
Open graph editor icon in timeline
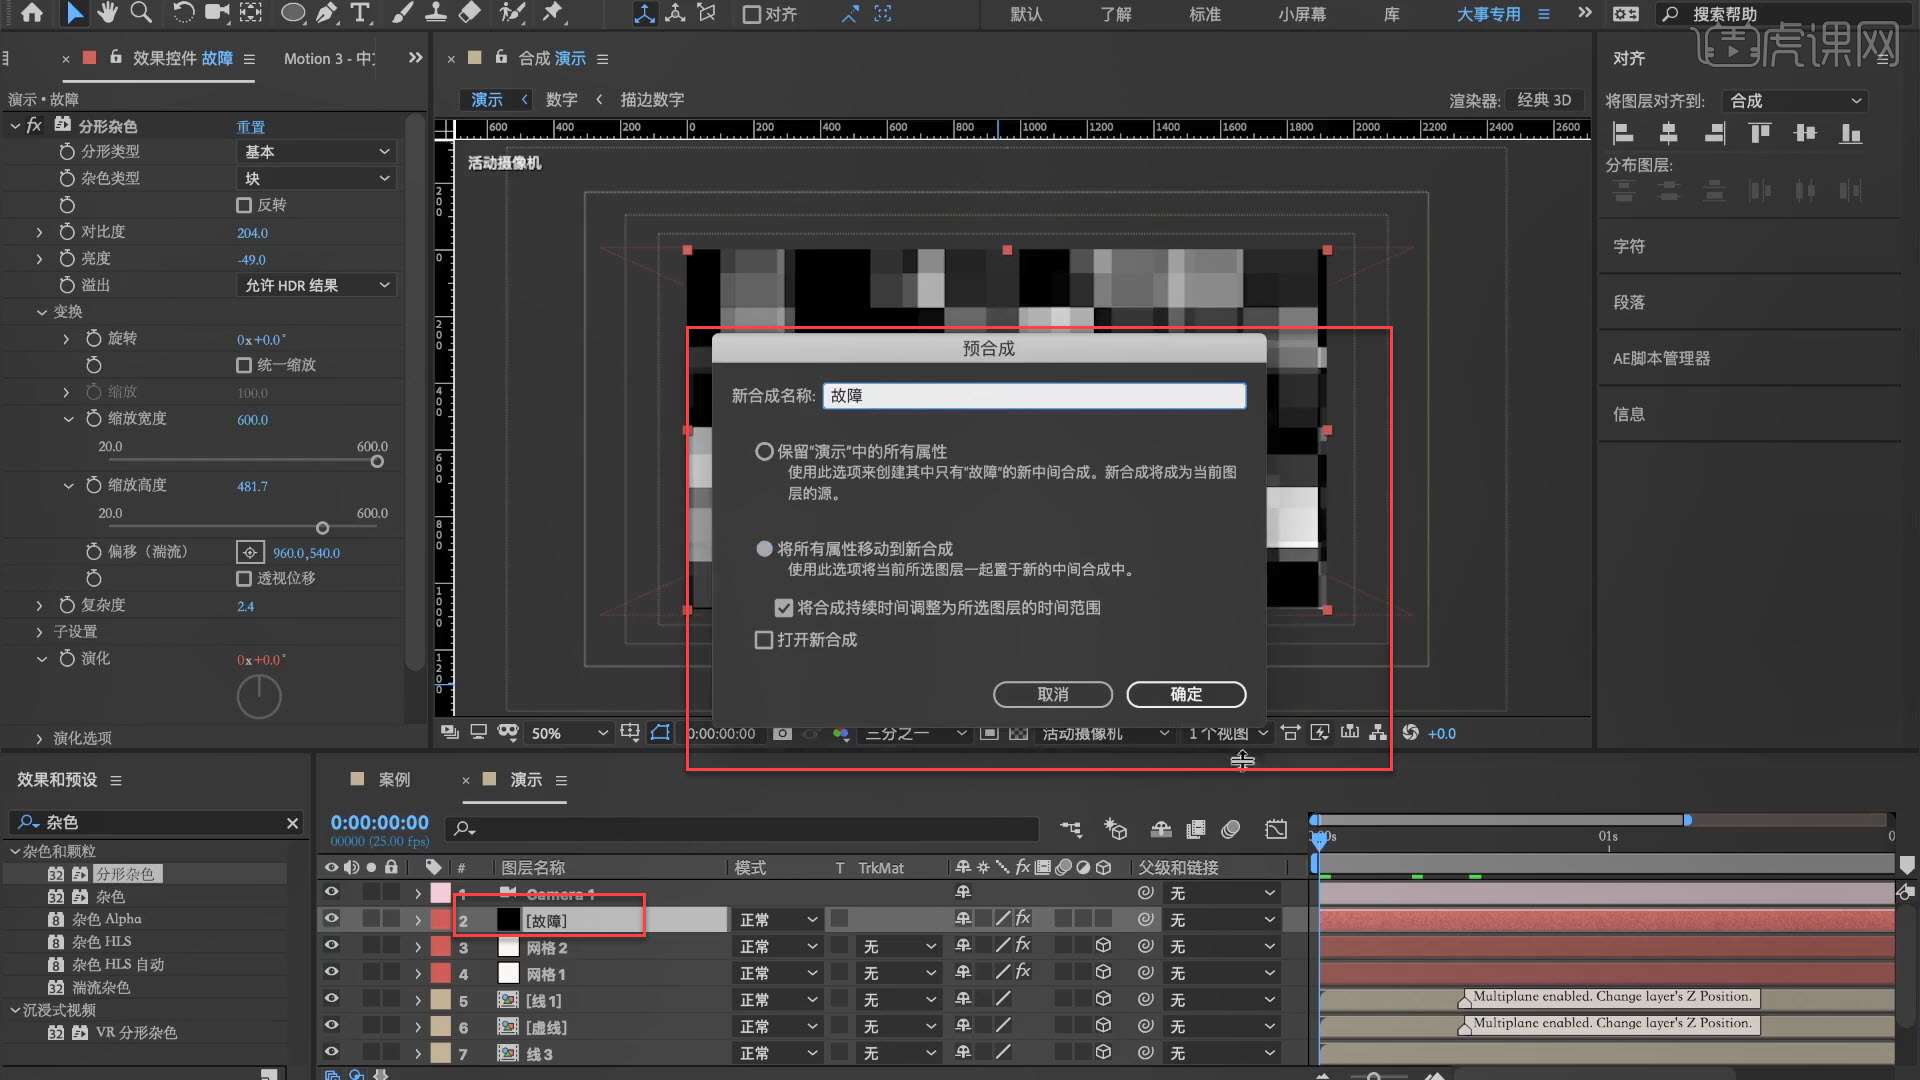coord(1276,829)
